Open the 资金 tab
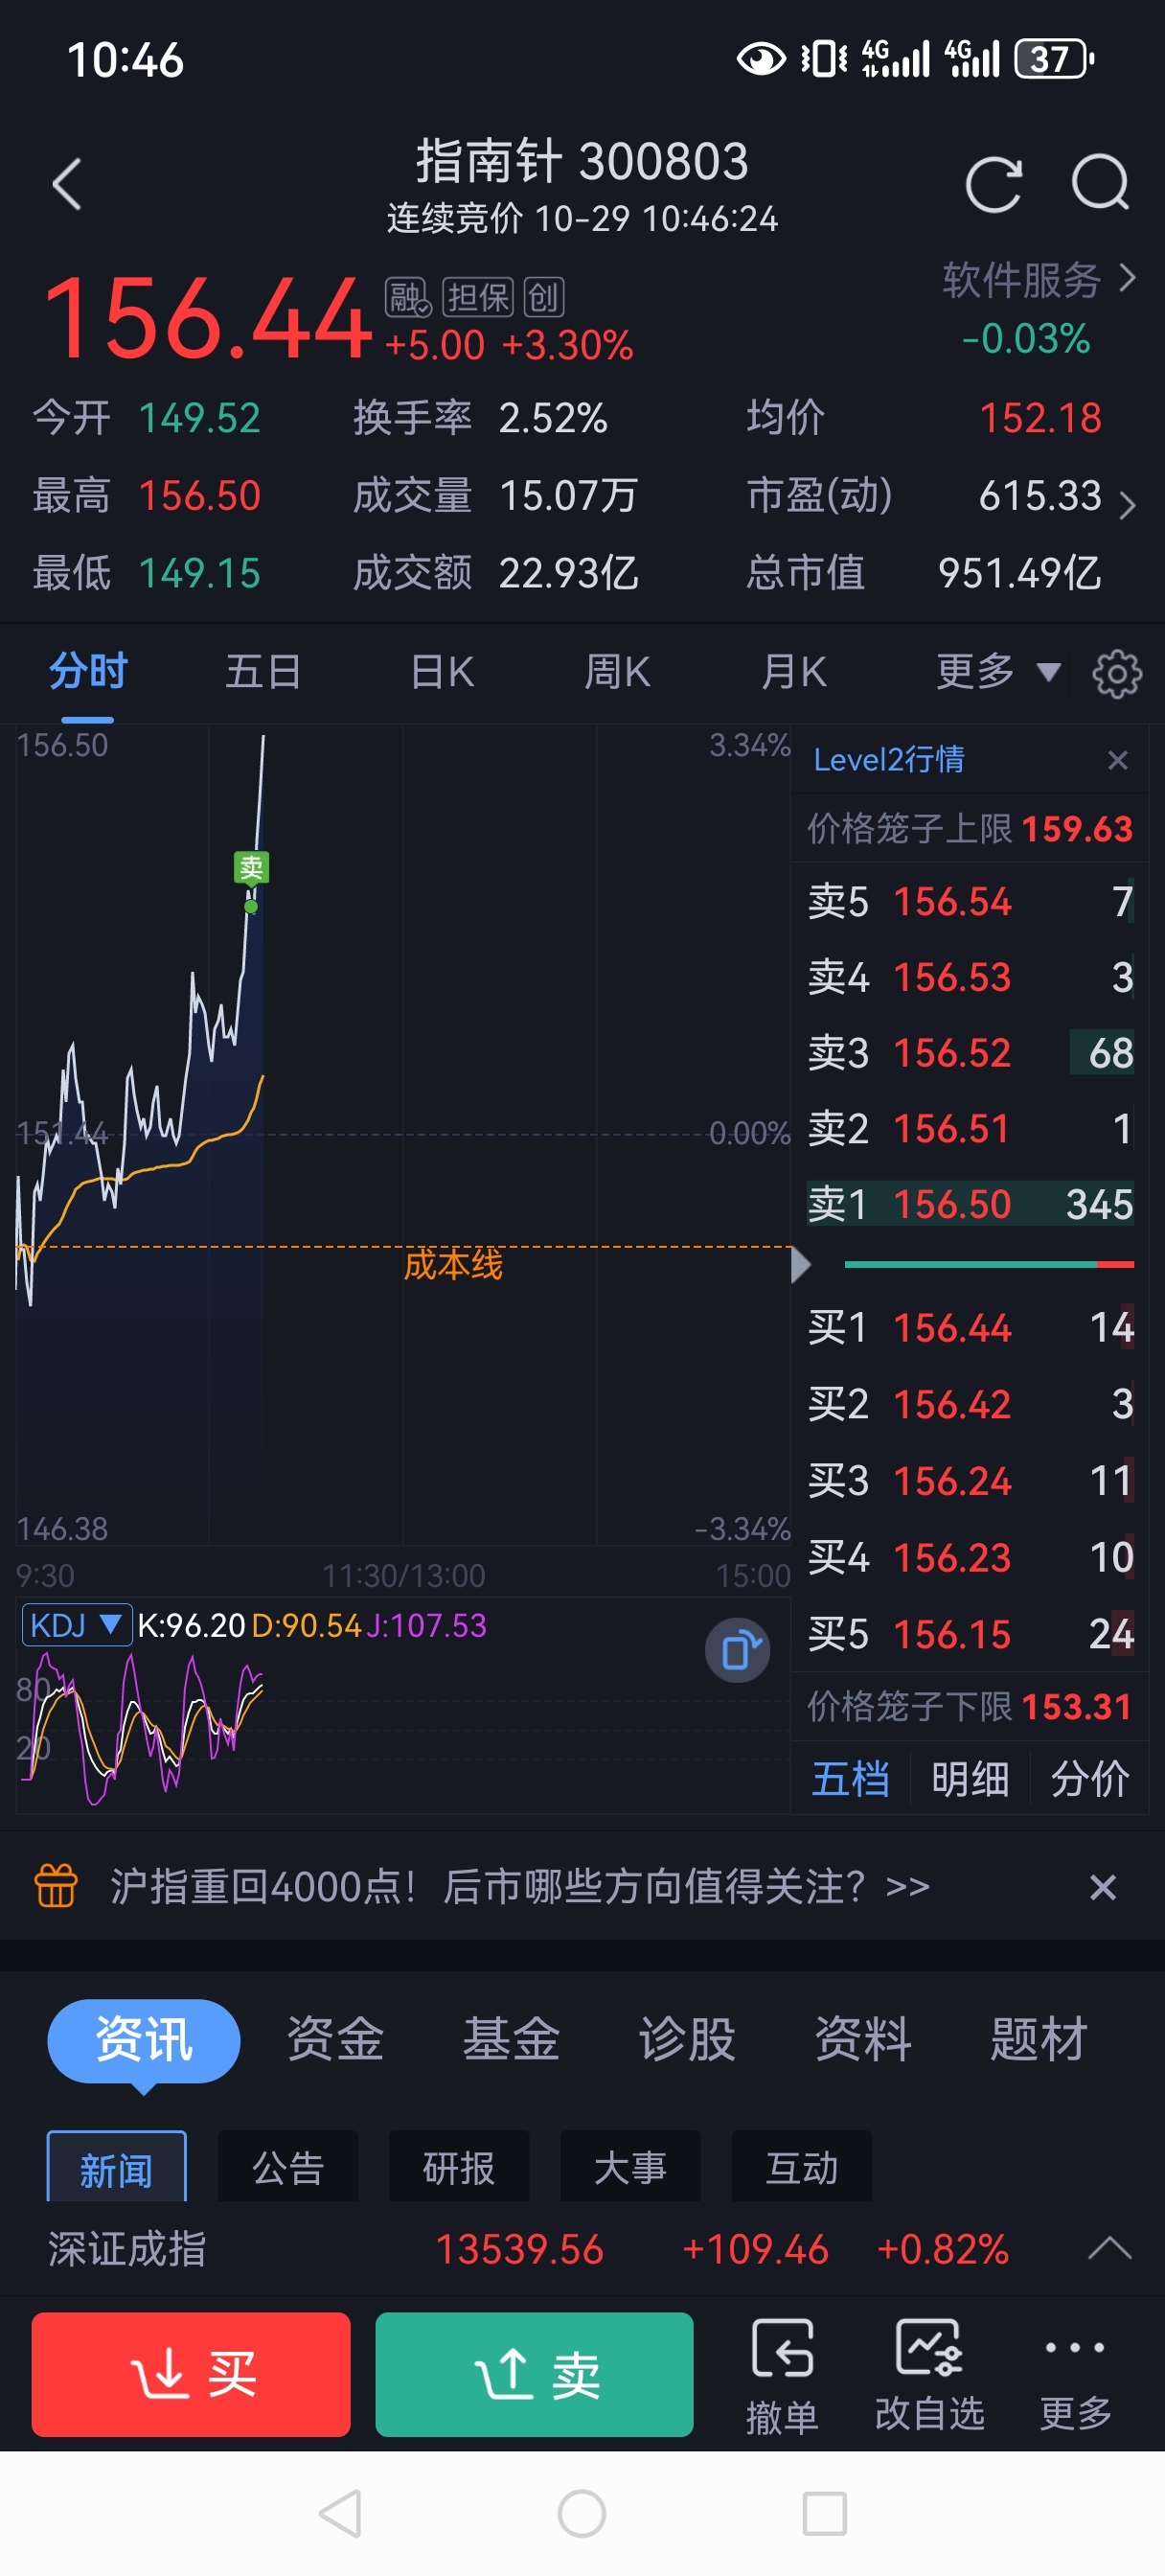The height and width of the screenshot is (2576, 1165). (x=335, y=2039)
